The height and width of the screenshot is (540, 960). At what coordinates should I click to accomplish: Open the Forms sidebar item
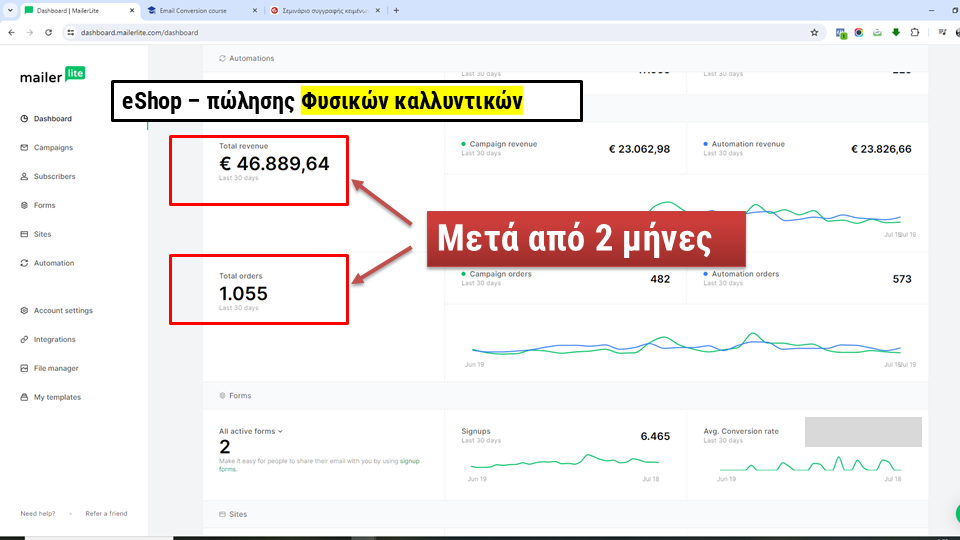44,205
